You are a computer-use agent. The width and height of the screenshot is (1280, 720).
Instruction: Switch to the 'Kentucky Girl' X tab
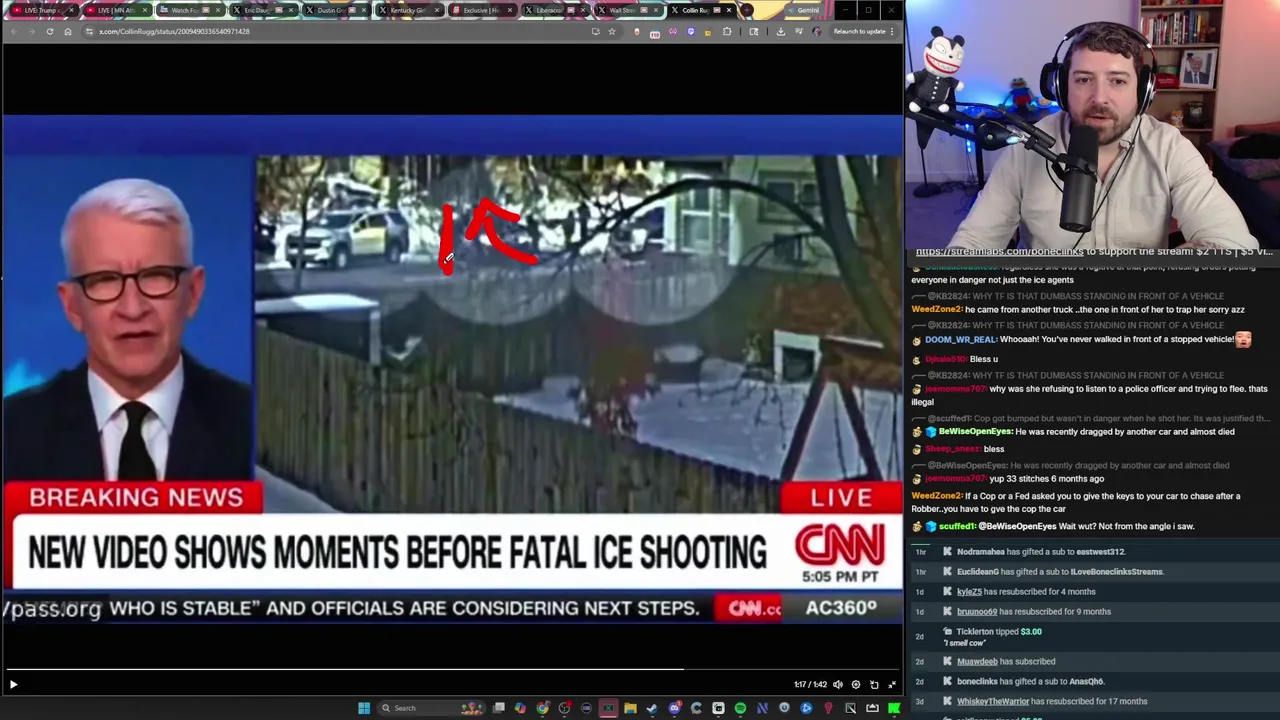point(409,10)
